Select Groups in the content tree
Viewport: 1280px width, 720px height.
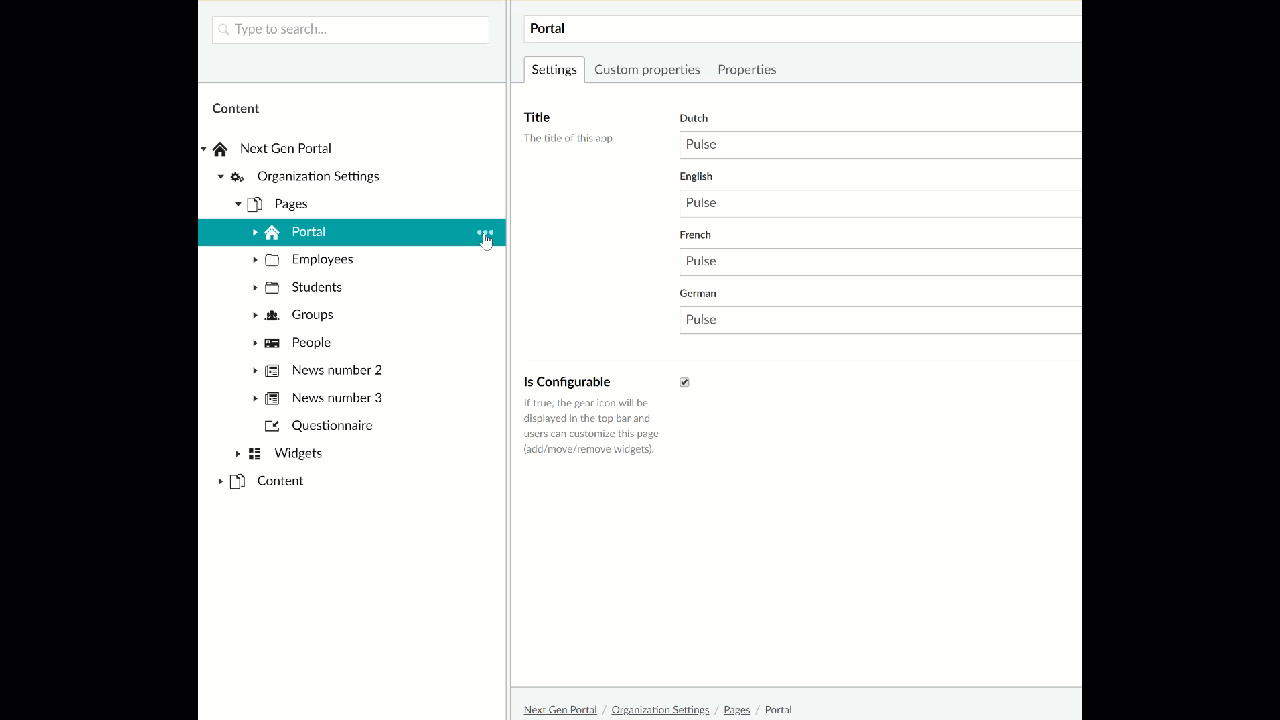click(313, 315)
